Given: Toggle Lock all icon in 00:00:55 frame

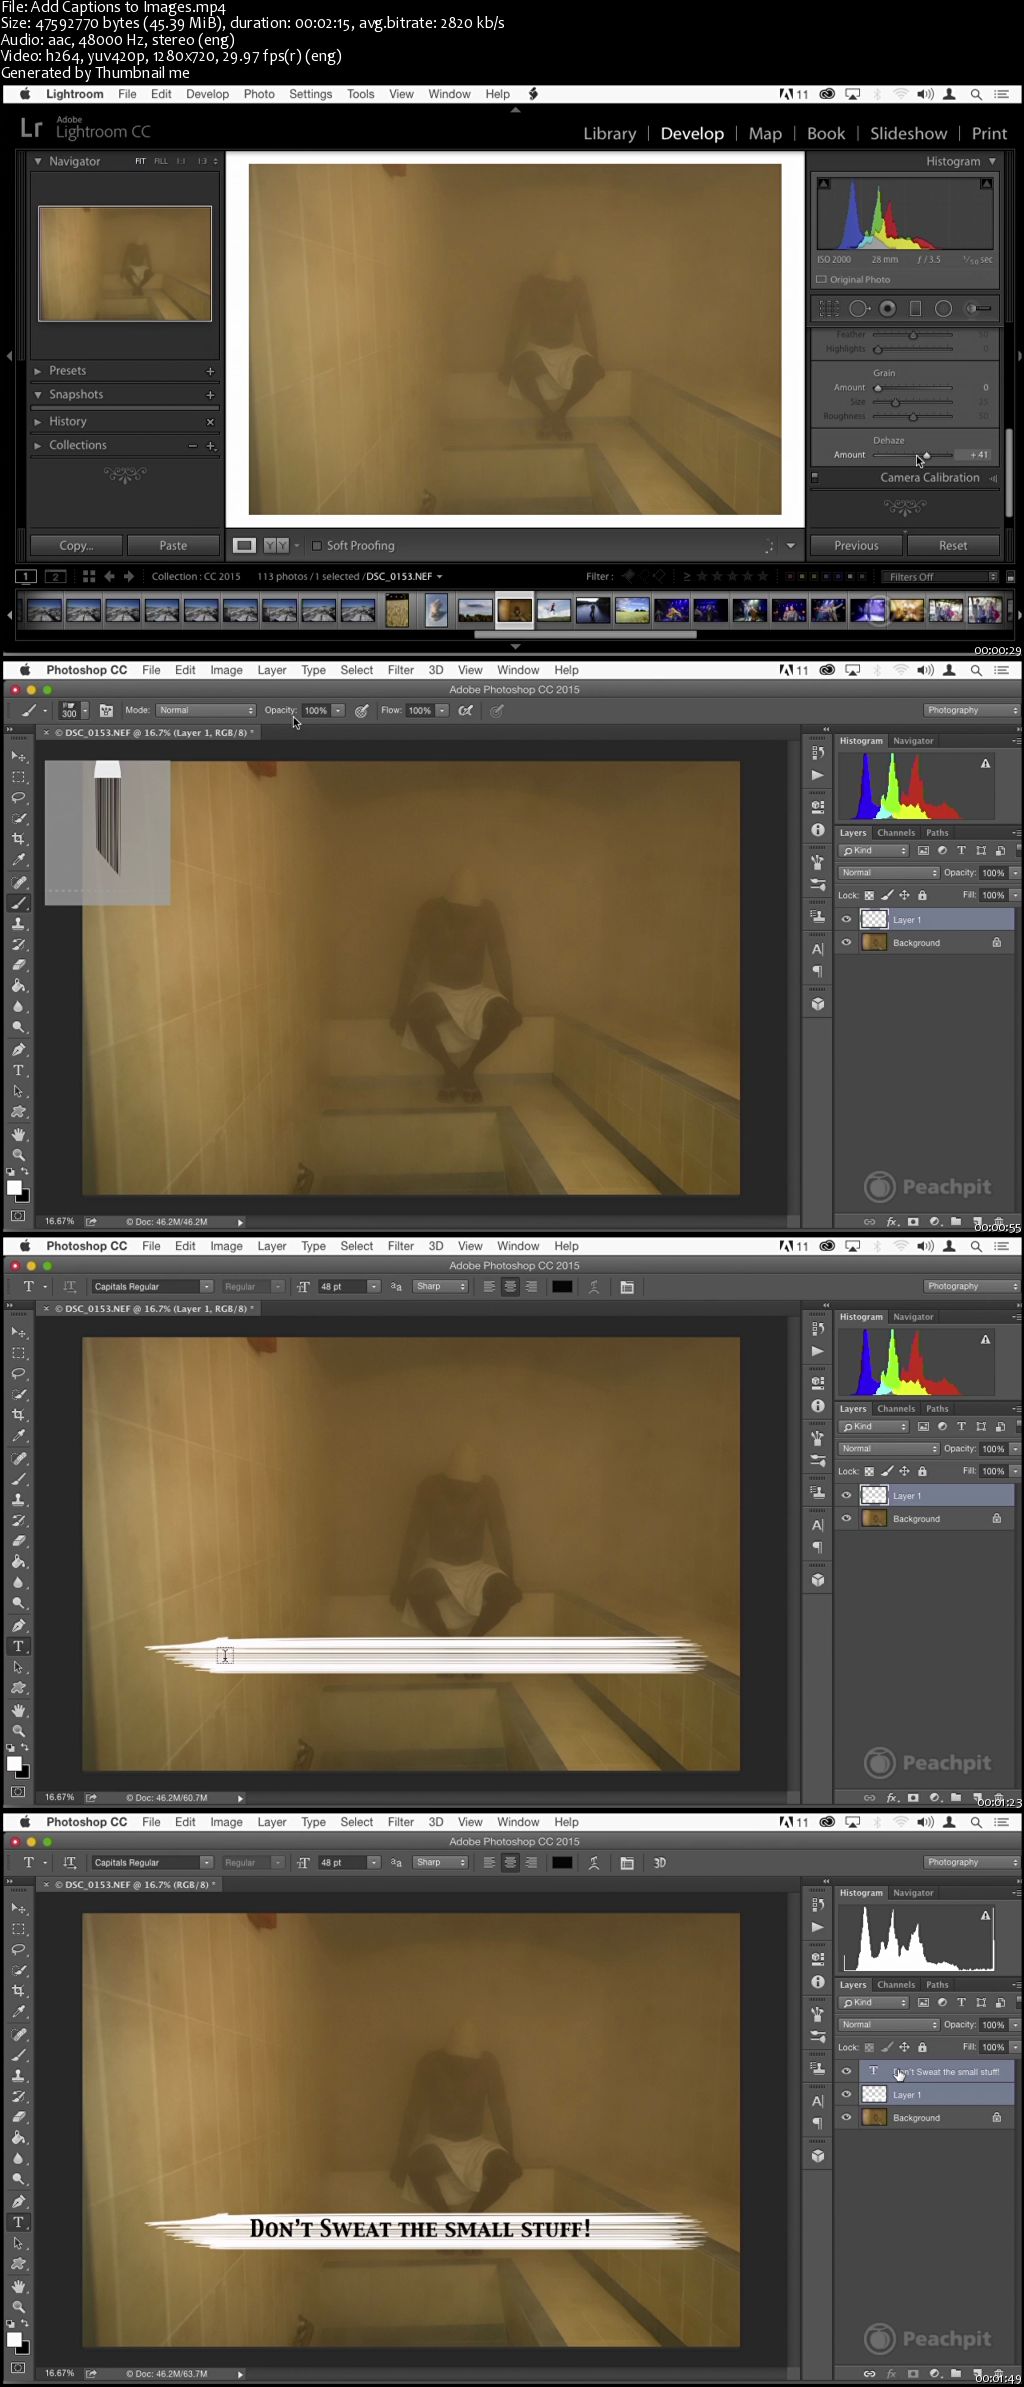Looking at the screenshot, I should pyautogui.click(x=922, y=896).
